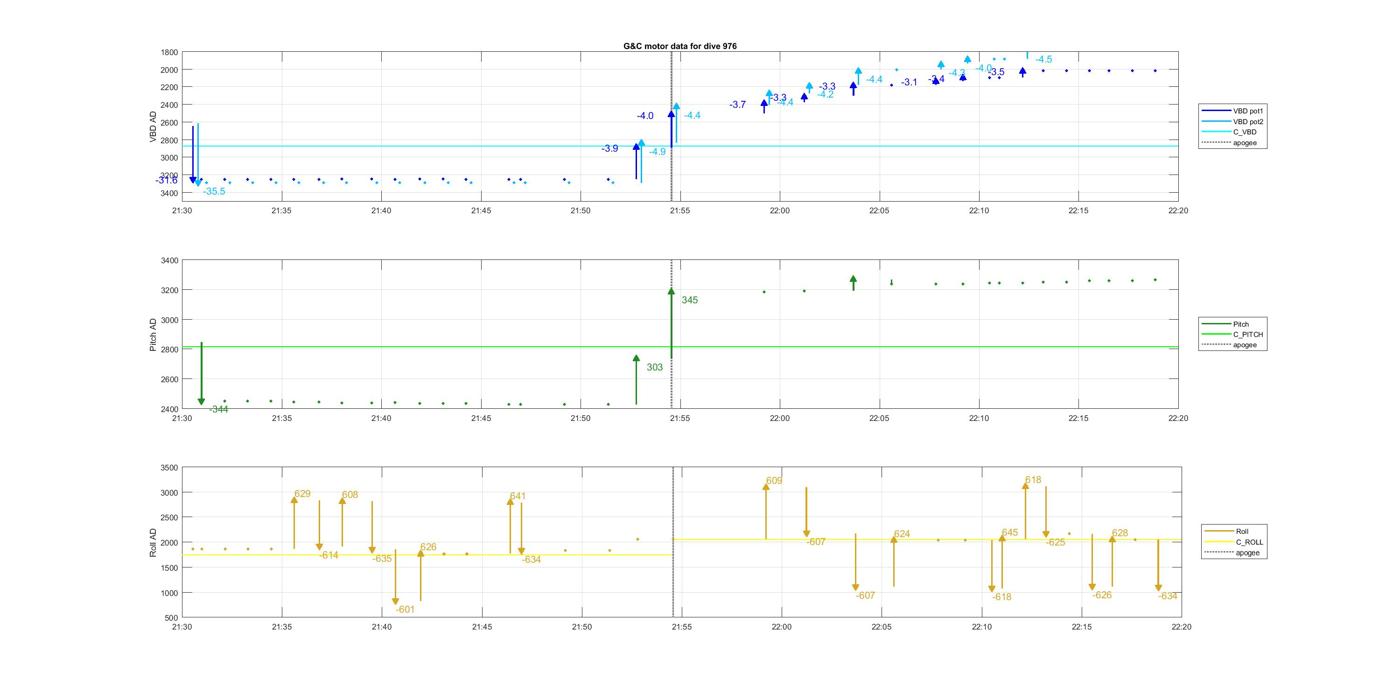The height and width of the screenshot is (693, 1400).
Task: Click the "-31.6" VBD data label
Action: (167, 180)
